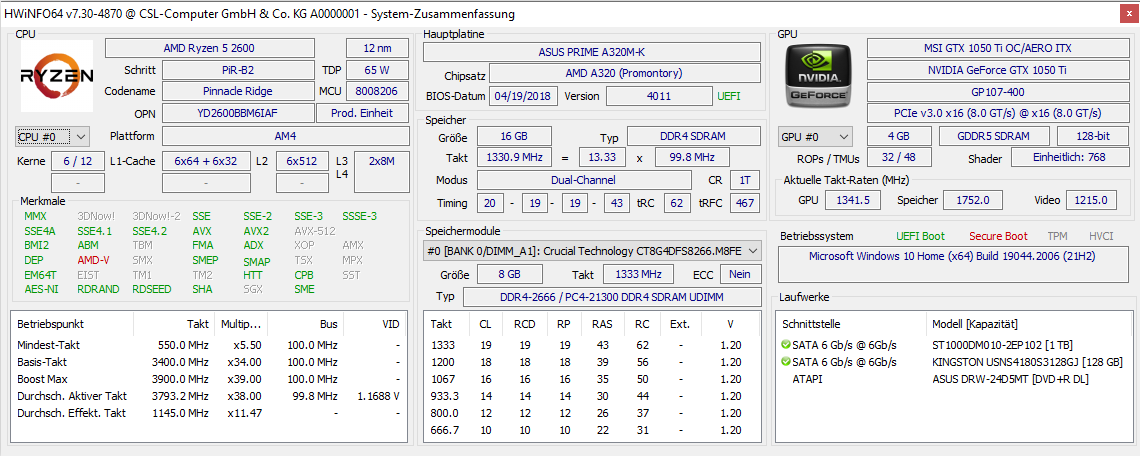Click the Ryzen CPU logo

click(57, 76)
